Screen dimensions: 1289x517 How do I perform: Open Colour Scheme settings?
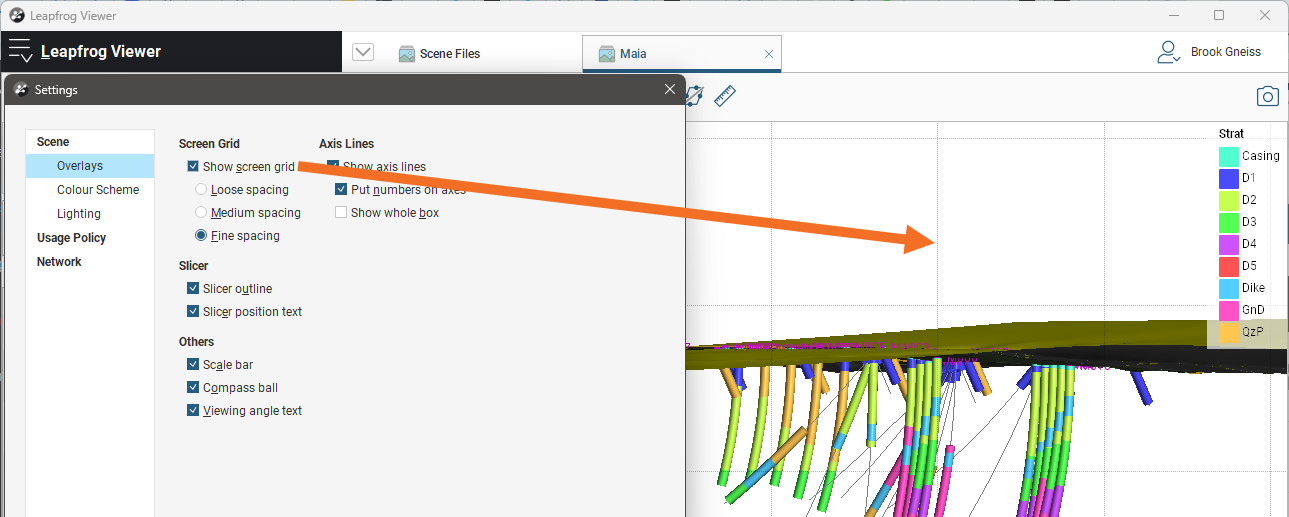tap(98, 190)
